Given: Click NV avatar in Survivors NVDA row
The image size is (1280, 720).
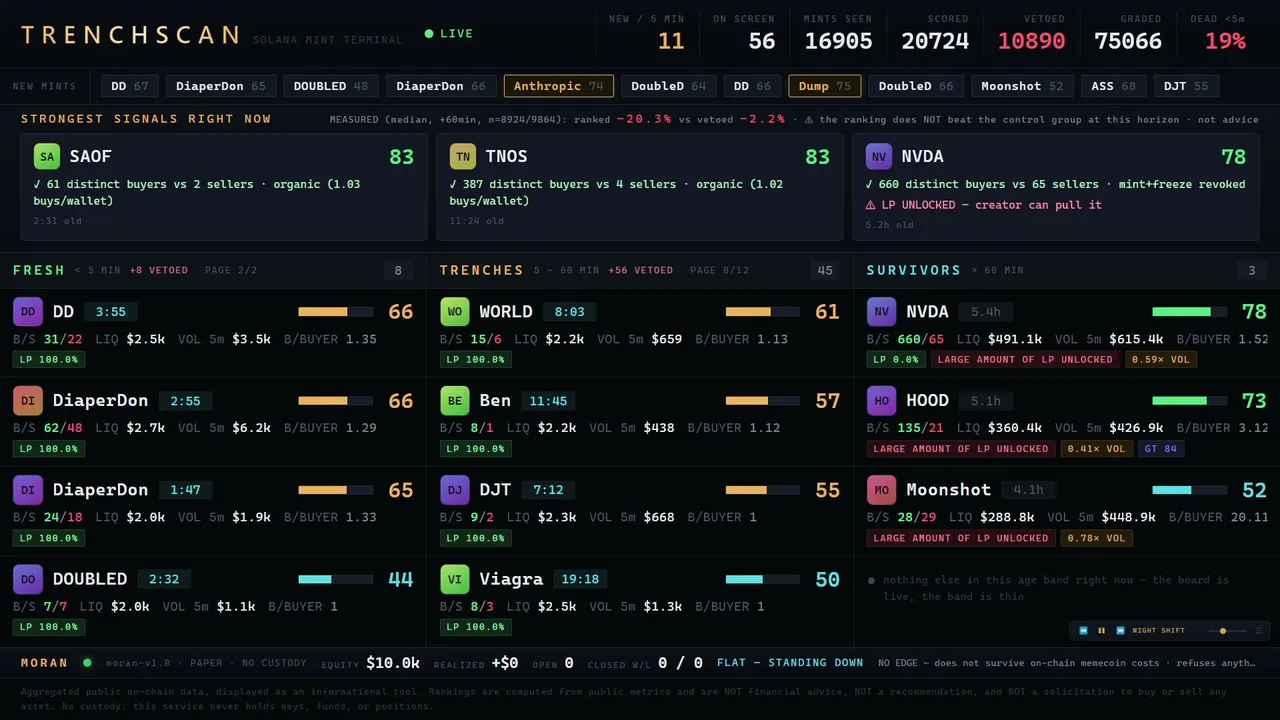Looking at the screenshot, I should [x=882, y=312].
